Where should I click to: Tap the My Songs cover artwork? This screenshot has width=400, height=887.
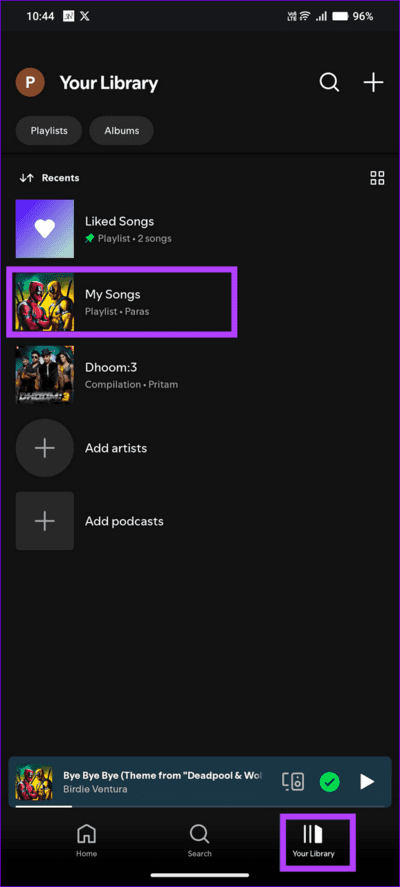pos(45,302)
